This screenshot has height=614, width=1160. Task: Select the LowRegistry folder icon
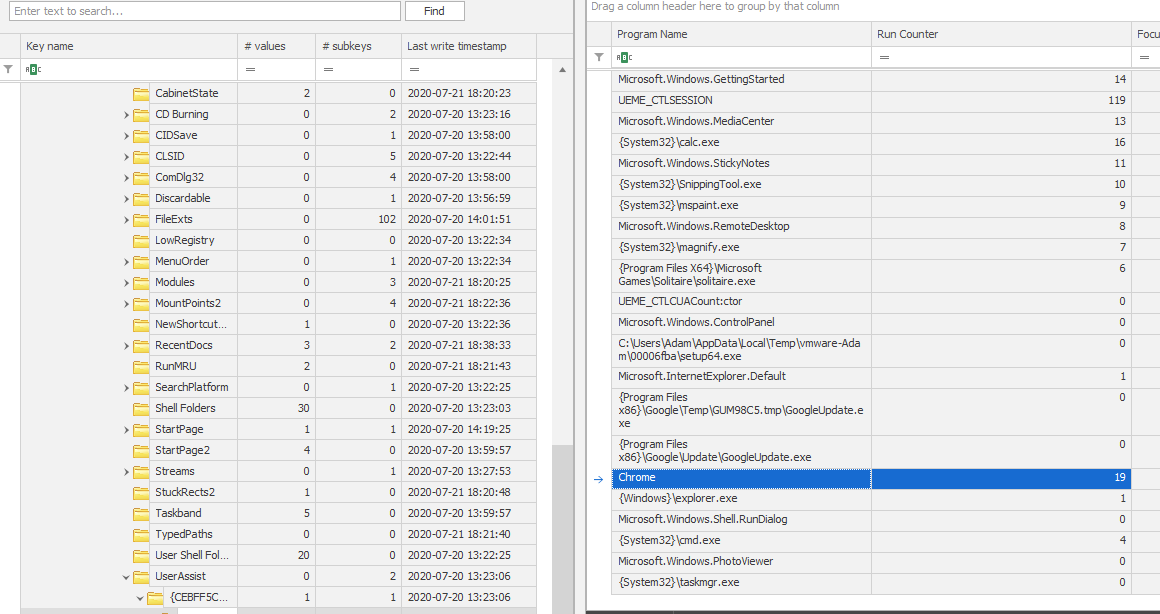(x=141, y=240)
